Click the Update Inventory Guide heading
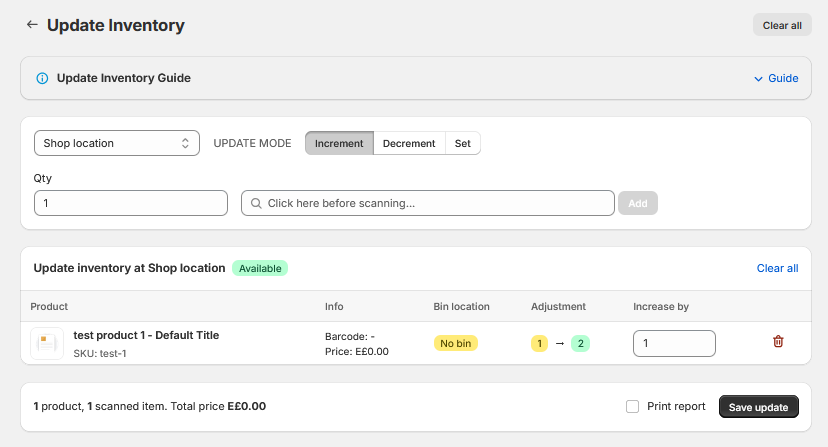828x447 pixels. [x=124, y=78]
